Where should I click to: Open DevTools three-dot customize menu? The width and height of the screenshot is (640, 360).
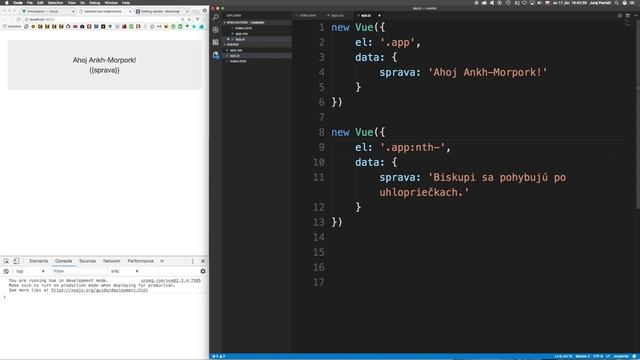click(193, 261)
